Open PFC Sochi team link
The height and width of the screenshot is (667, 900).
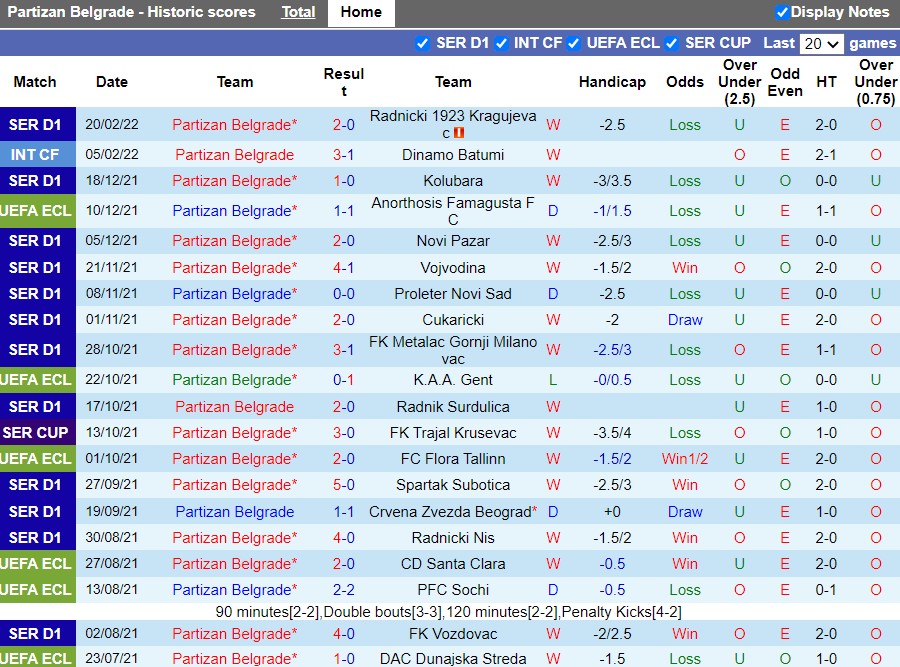click(453, 590)
